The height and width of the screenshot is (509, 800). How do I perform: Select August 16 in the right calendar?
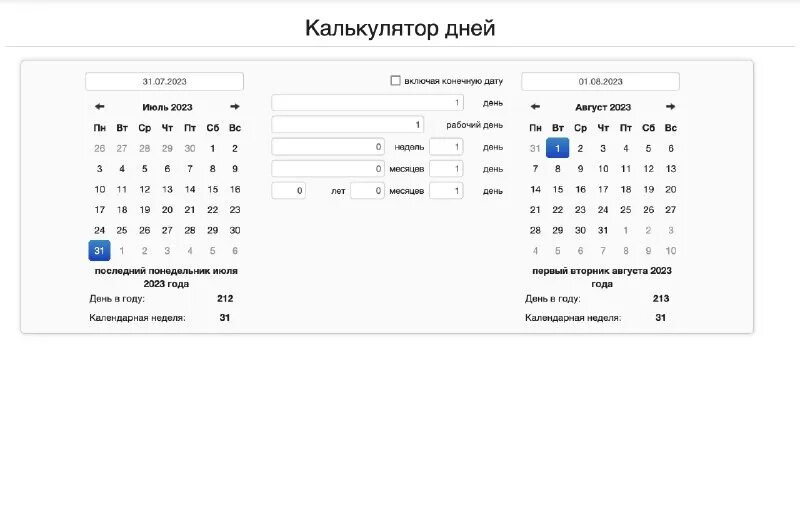click(580, 189)
